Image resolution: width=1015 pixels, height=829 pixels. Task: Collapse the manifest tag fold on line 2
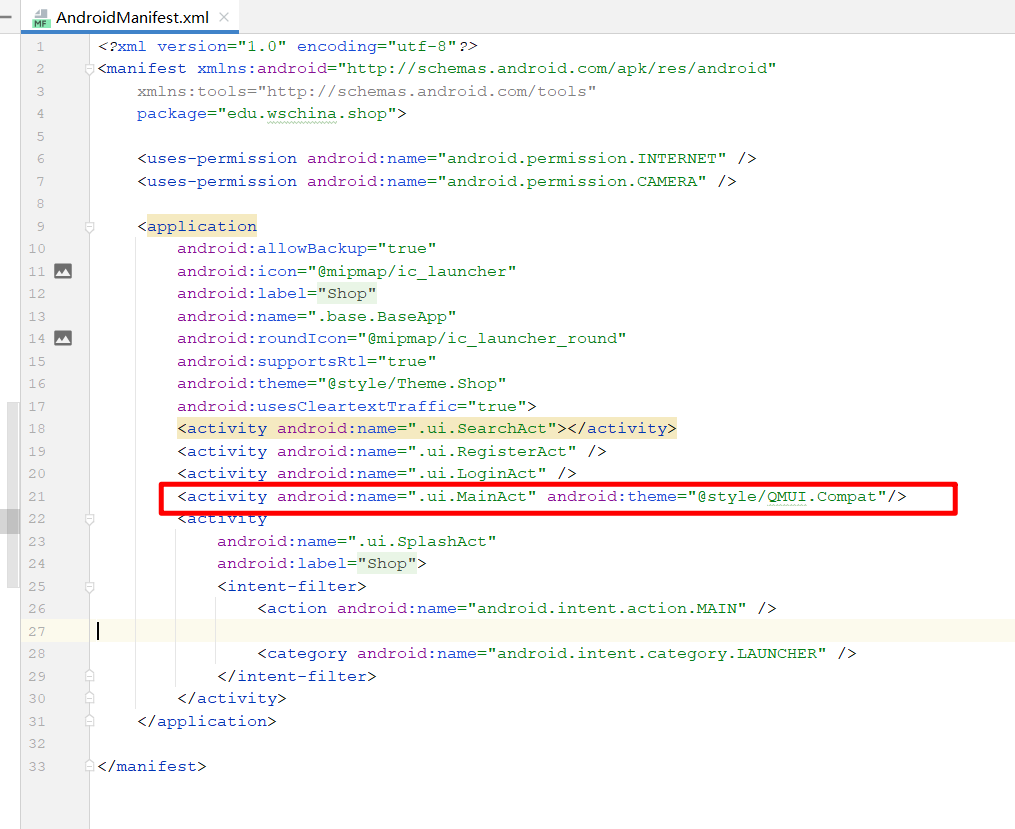point(90,69)
